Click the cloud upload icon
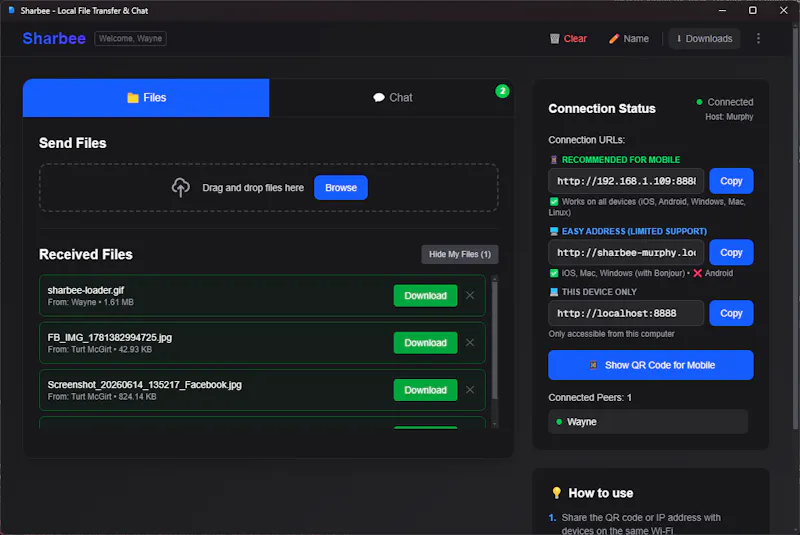 tap(181, 188)
